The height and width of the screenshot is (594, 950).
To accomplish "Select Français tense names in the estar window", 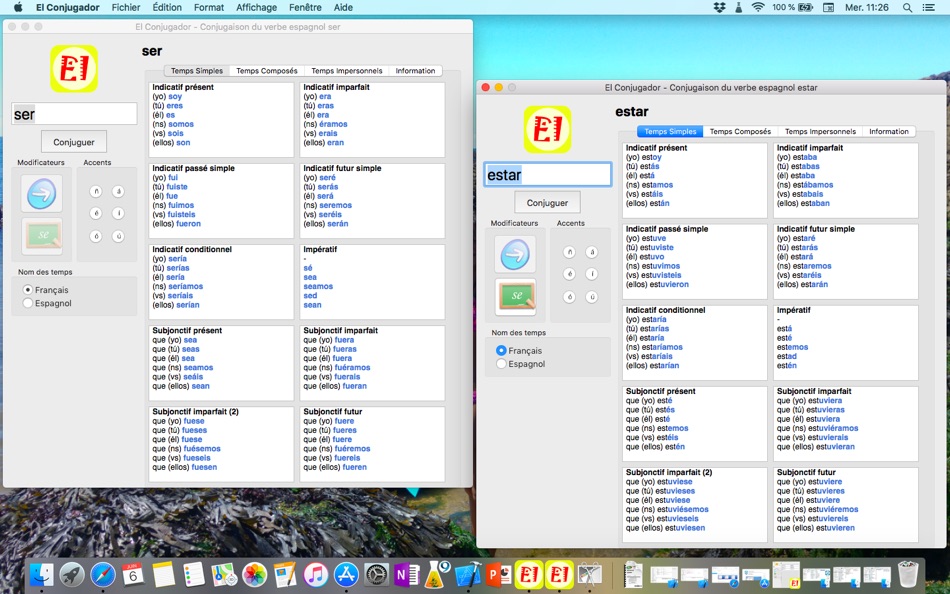I will click(x=519, y=350).
